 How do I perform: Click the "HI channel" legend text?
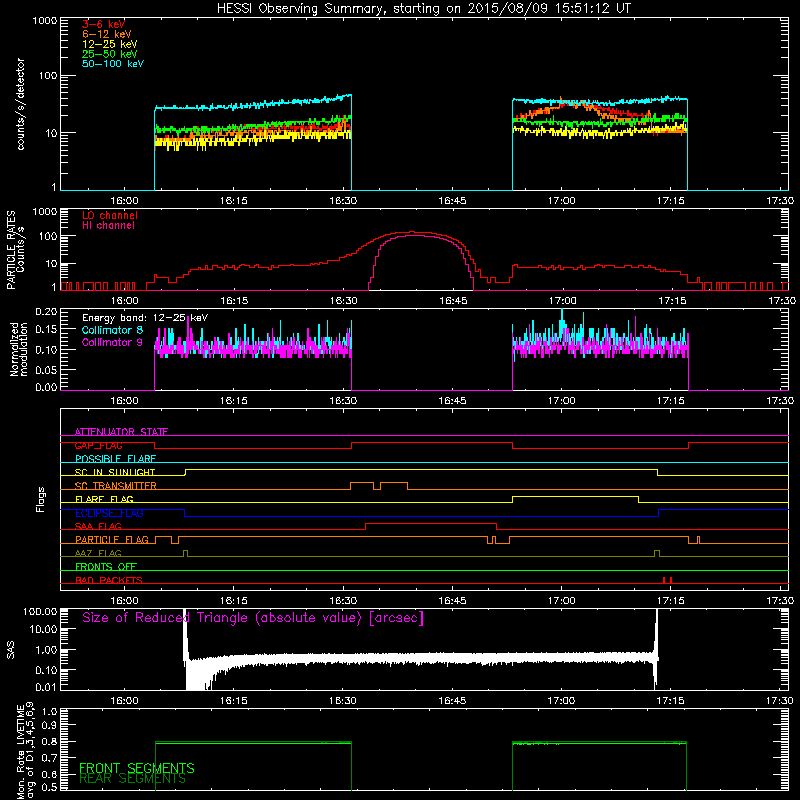tap(108, 225)
